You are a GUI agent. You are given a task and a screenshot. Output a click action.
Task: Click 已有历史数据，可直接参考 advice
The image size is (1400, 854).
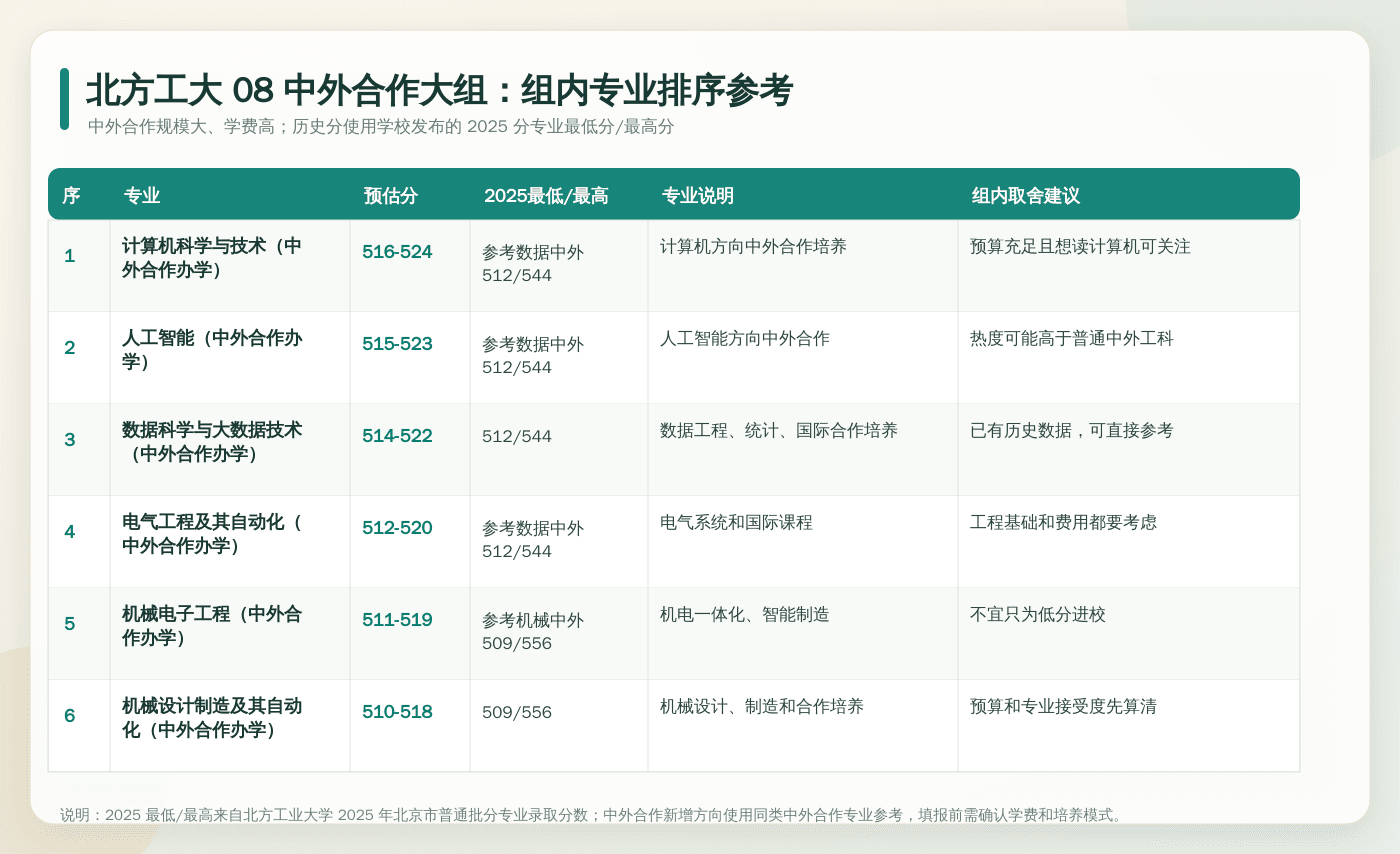1072,430
